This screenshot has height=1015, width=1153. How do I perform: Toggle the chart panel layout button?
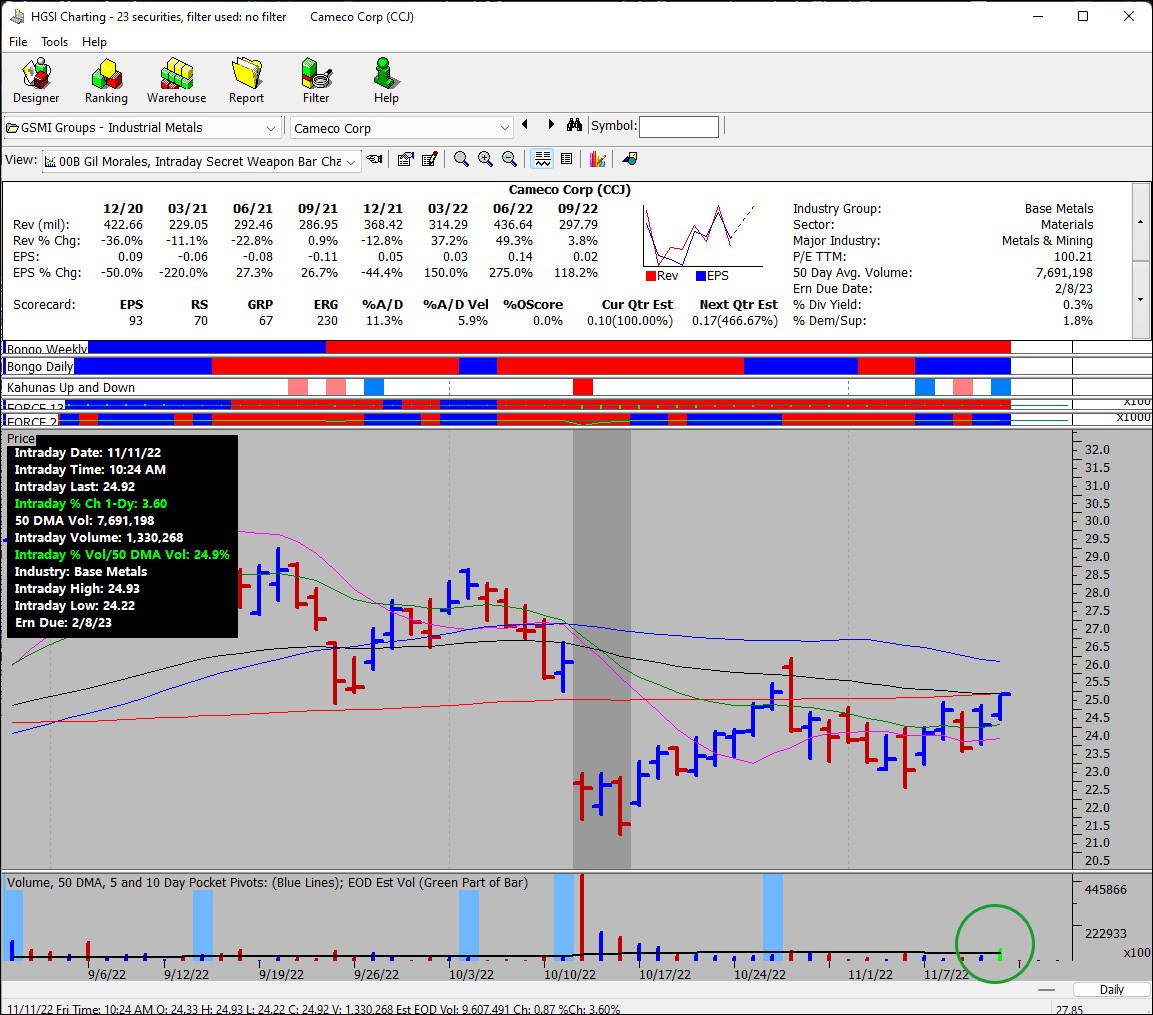pos(543,159)
